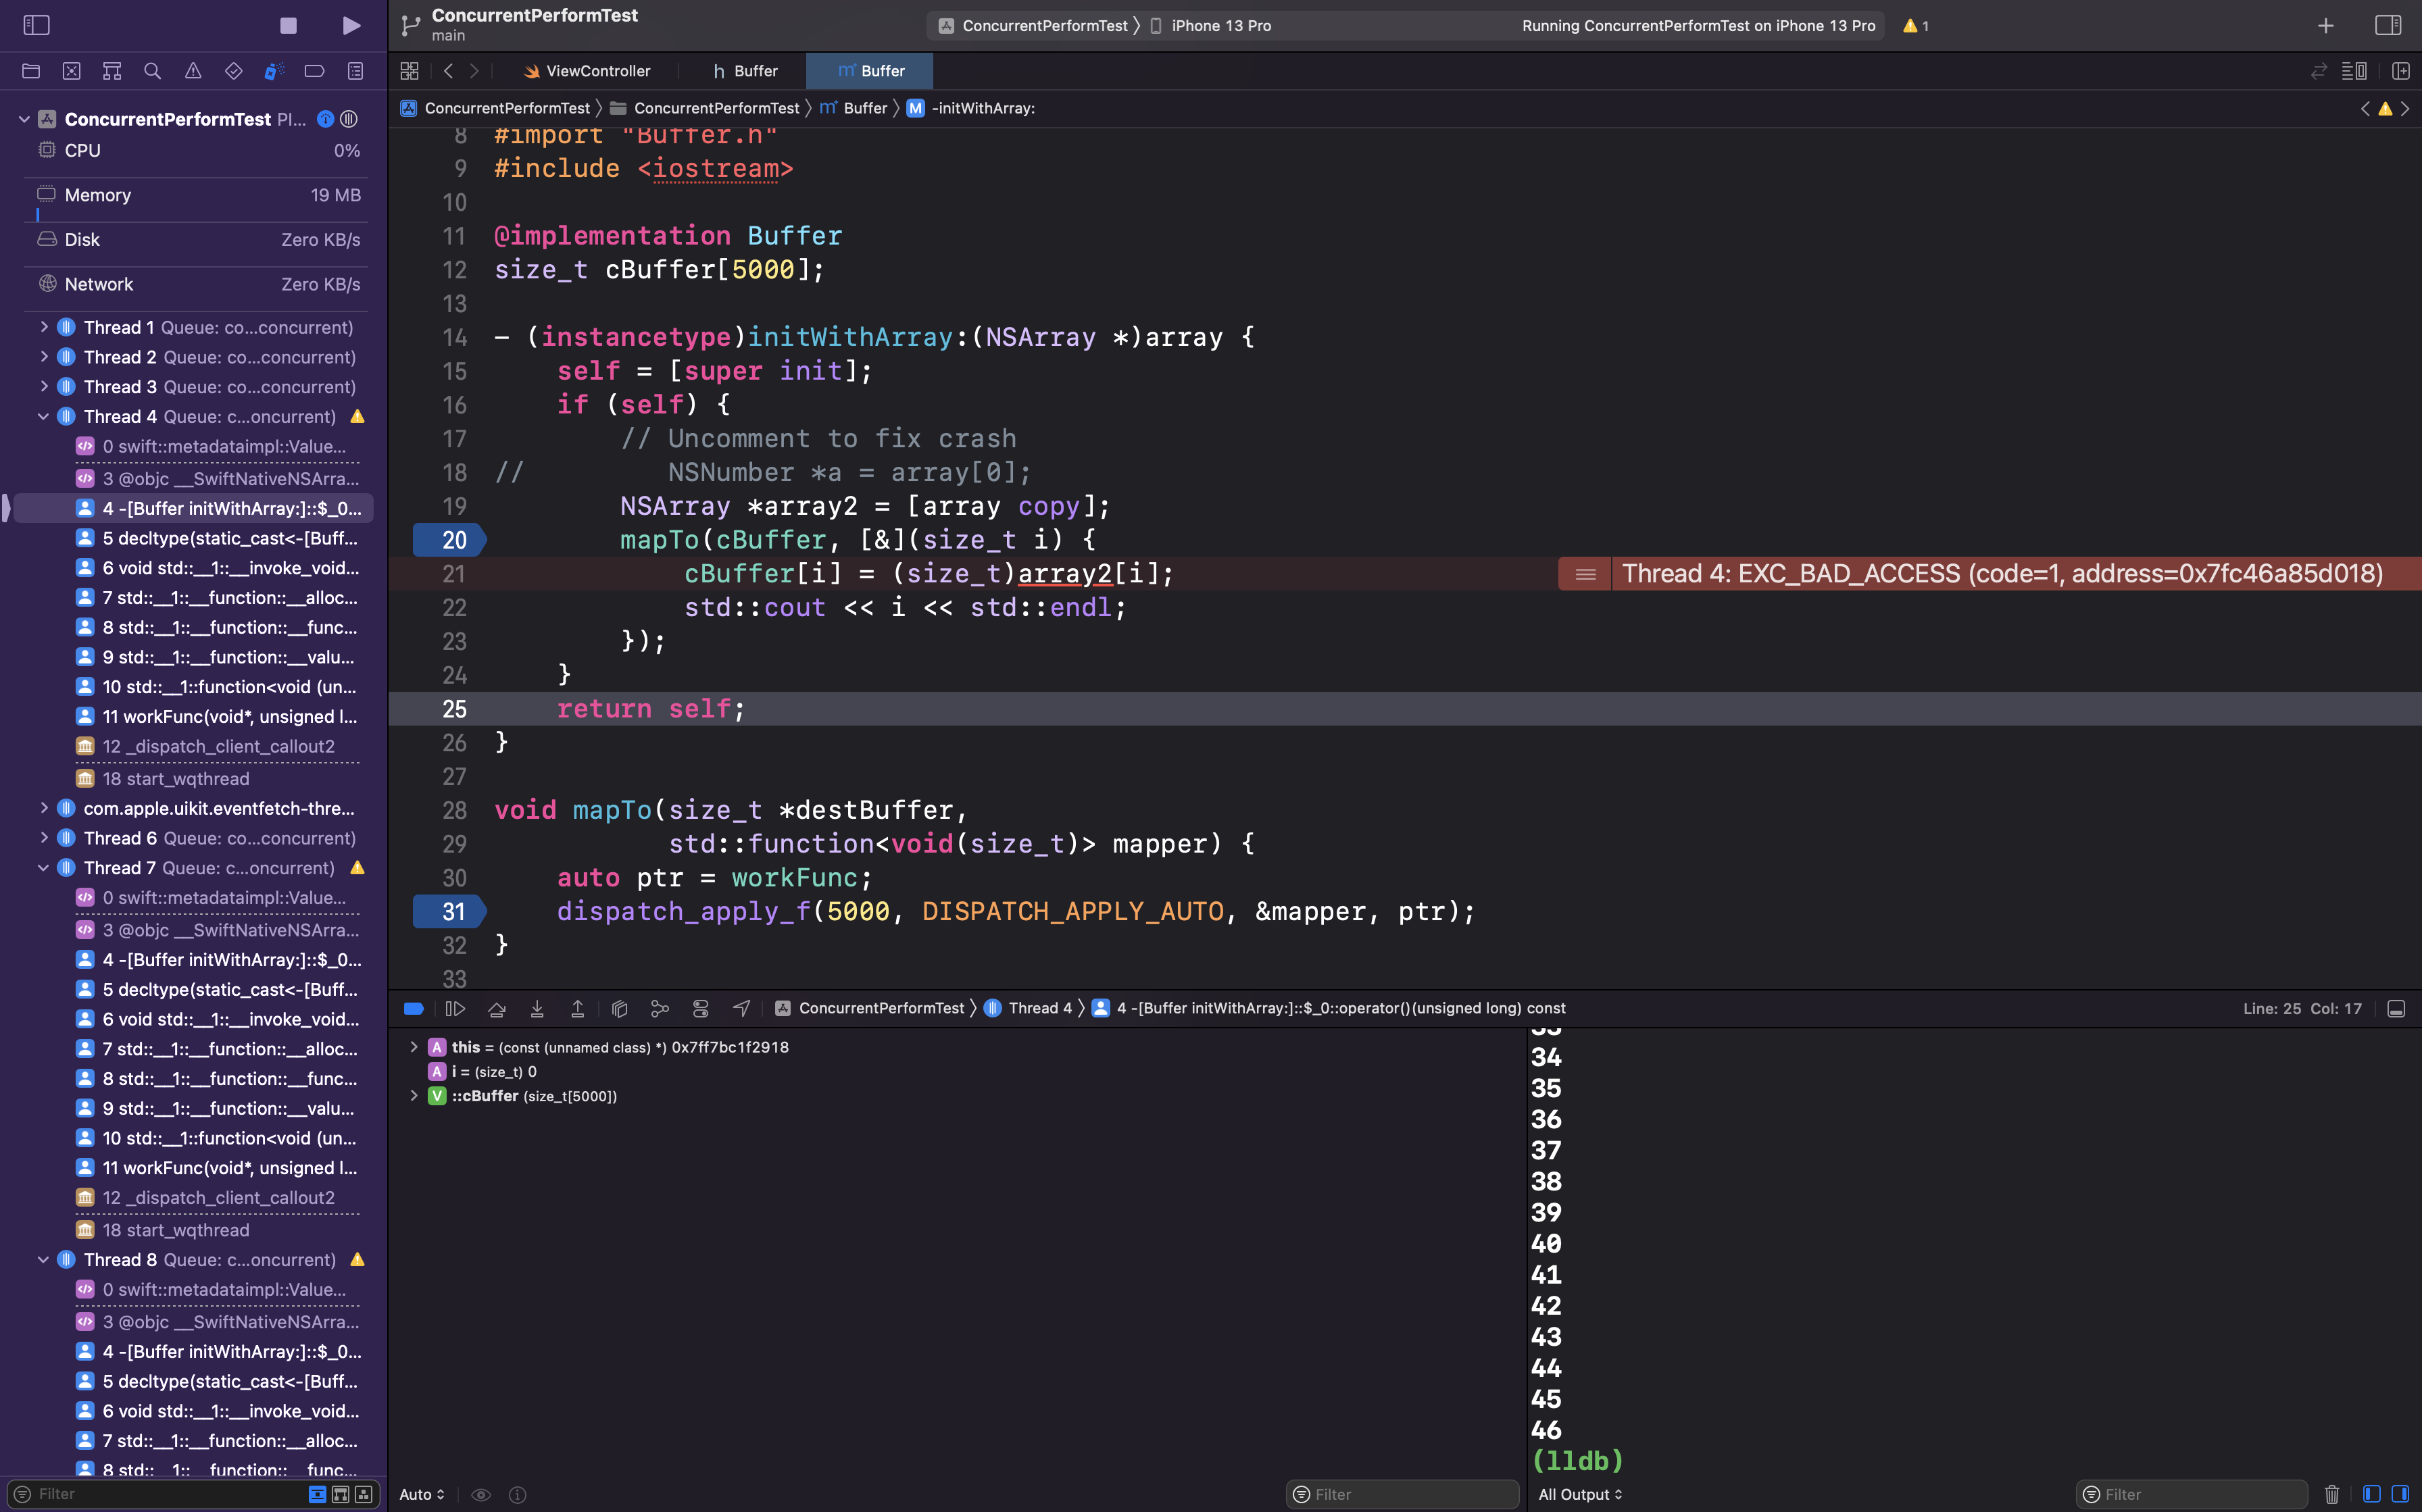Deactivate breakpoints toggle in debug bar
2422x1512 pixels.
[413, 1008]
